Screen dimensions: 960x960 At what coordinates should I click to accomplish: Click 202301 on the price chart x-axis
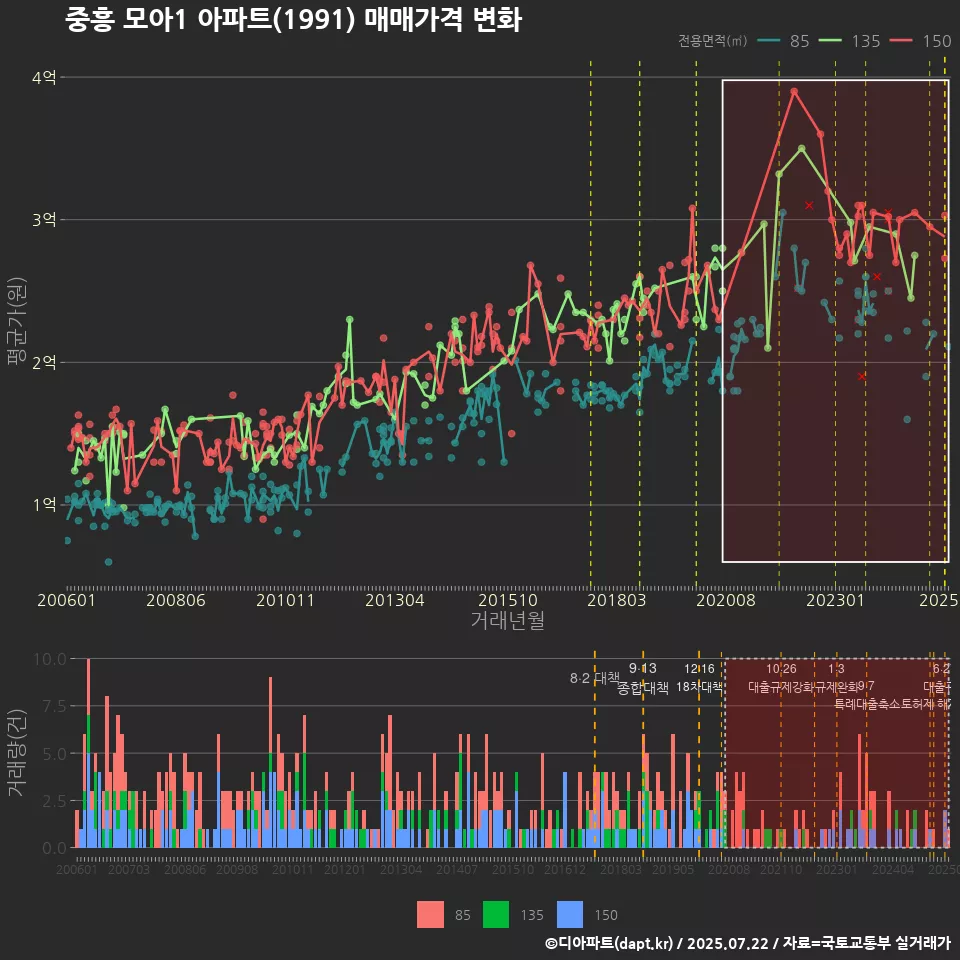(835, 600)
